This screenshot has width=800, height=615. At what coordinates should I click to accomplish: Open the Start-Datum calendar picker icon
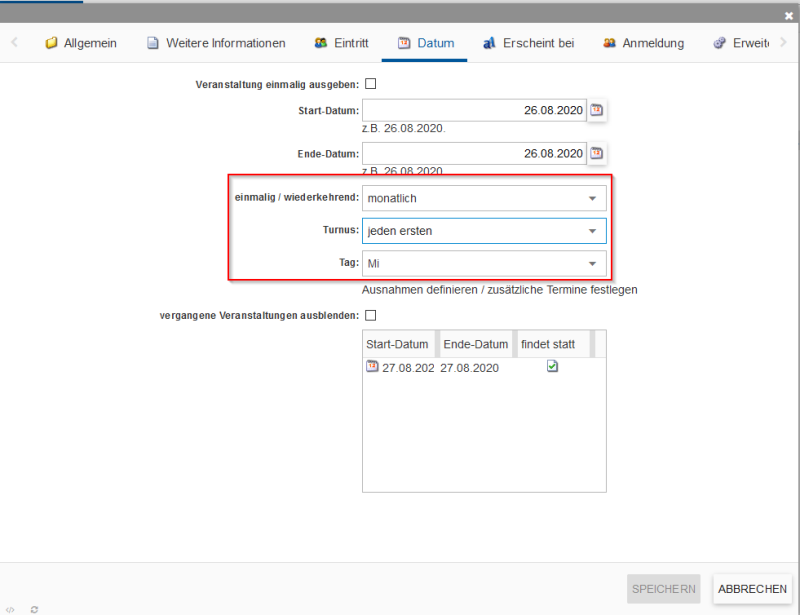[597, 110]
